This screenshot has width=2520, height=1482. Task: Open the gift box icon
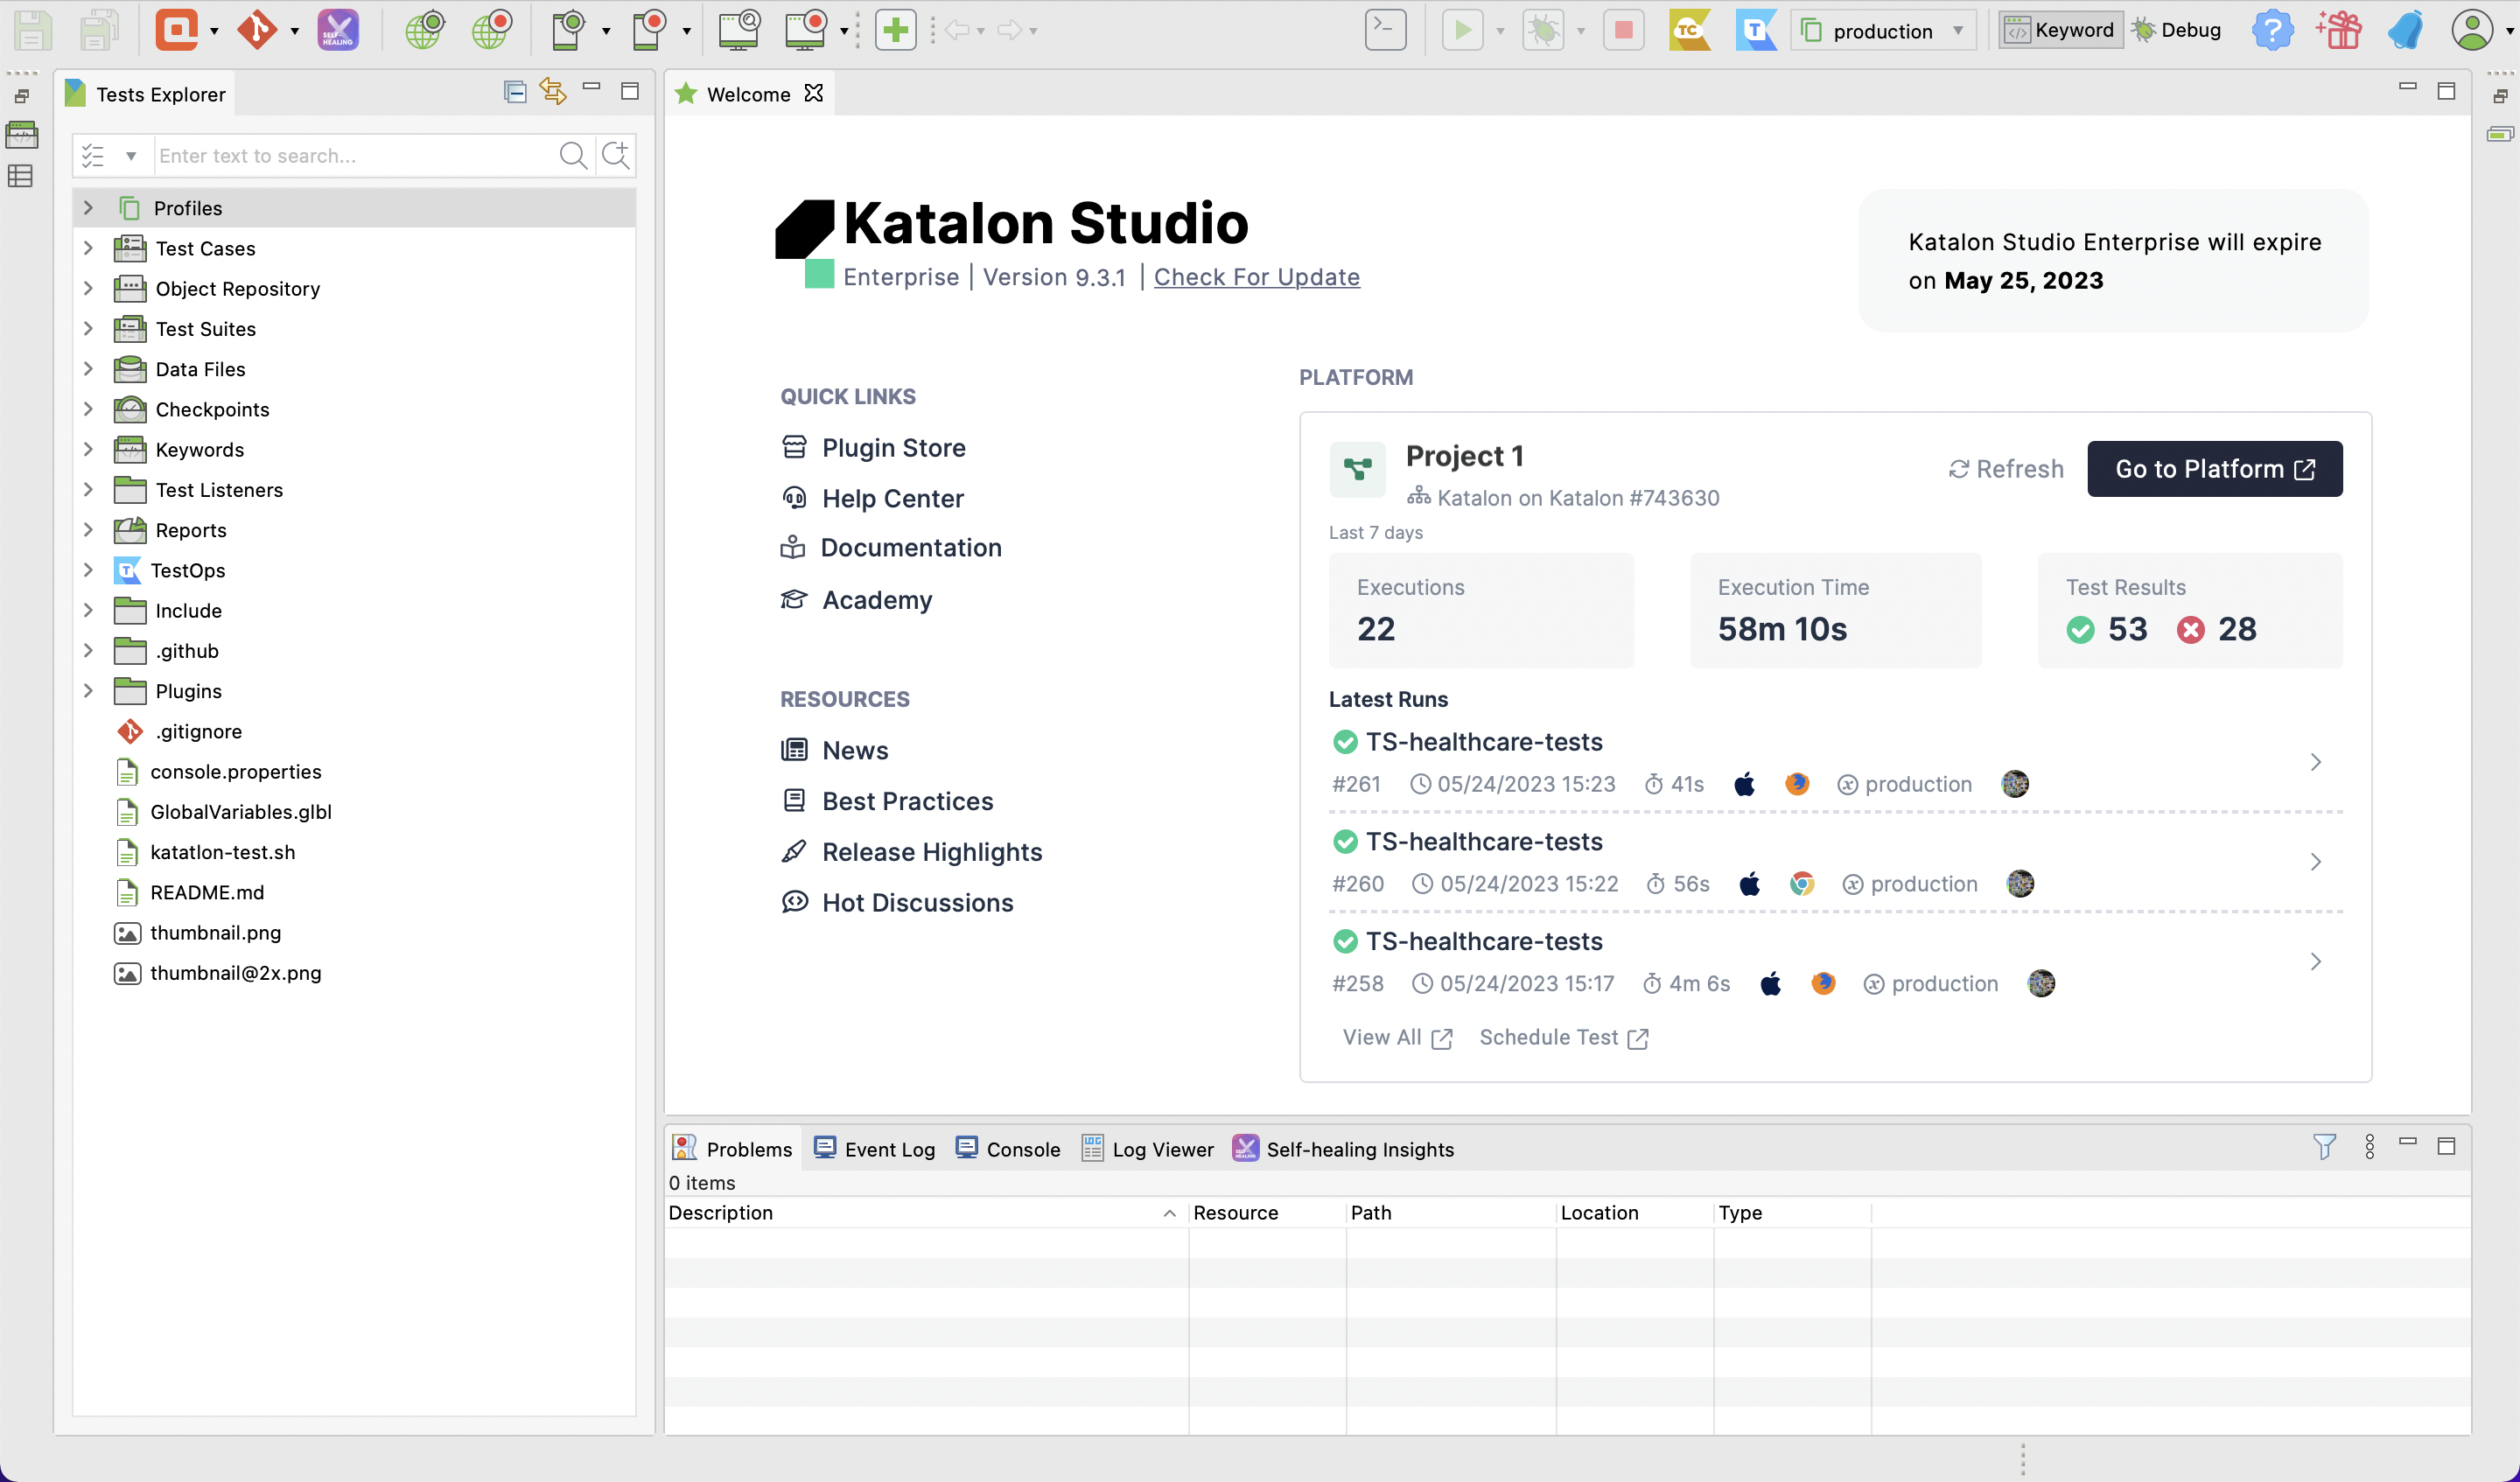pyautogui.click(x=2339, y=30)
